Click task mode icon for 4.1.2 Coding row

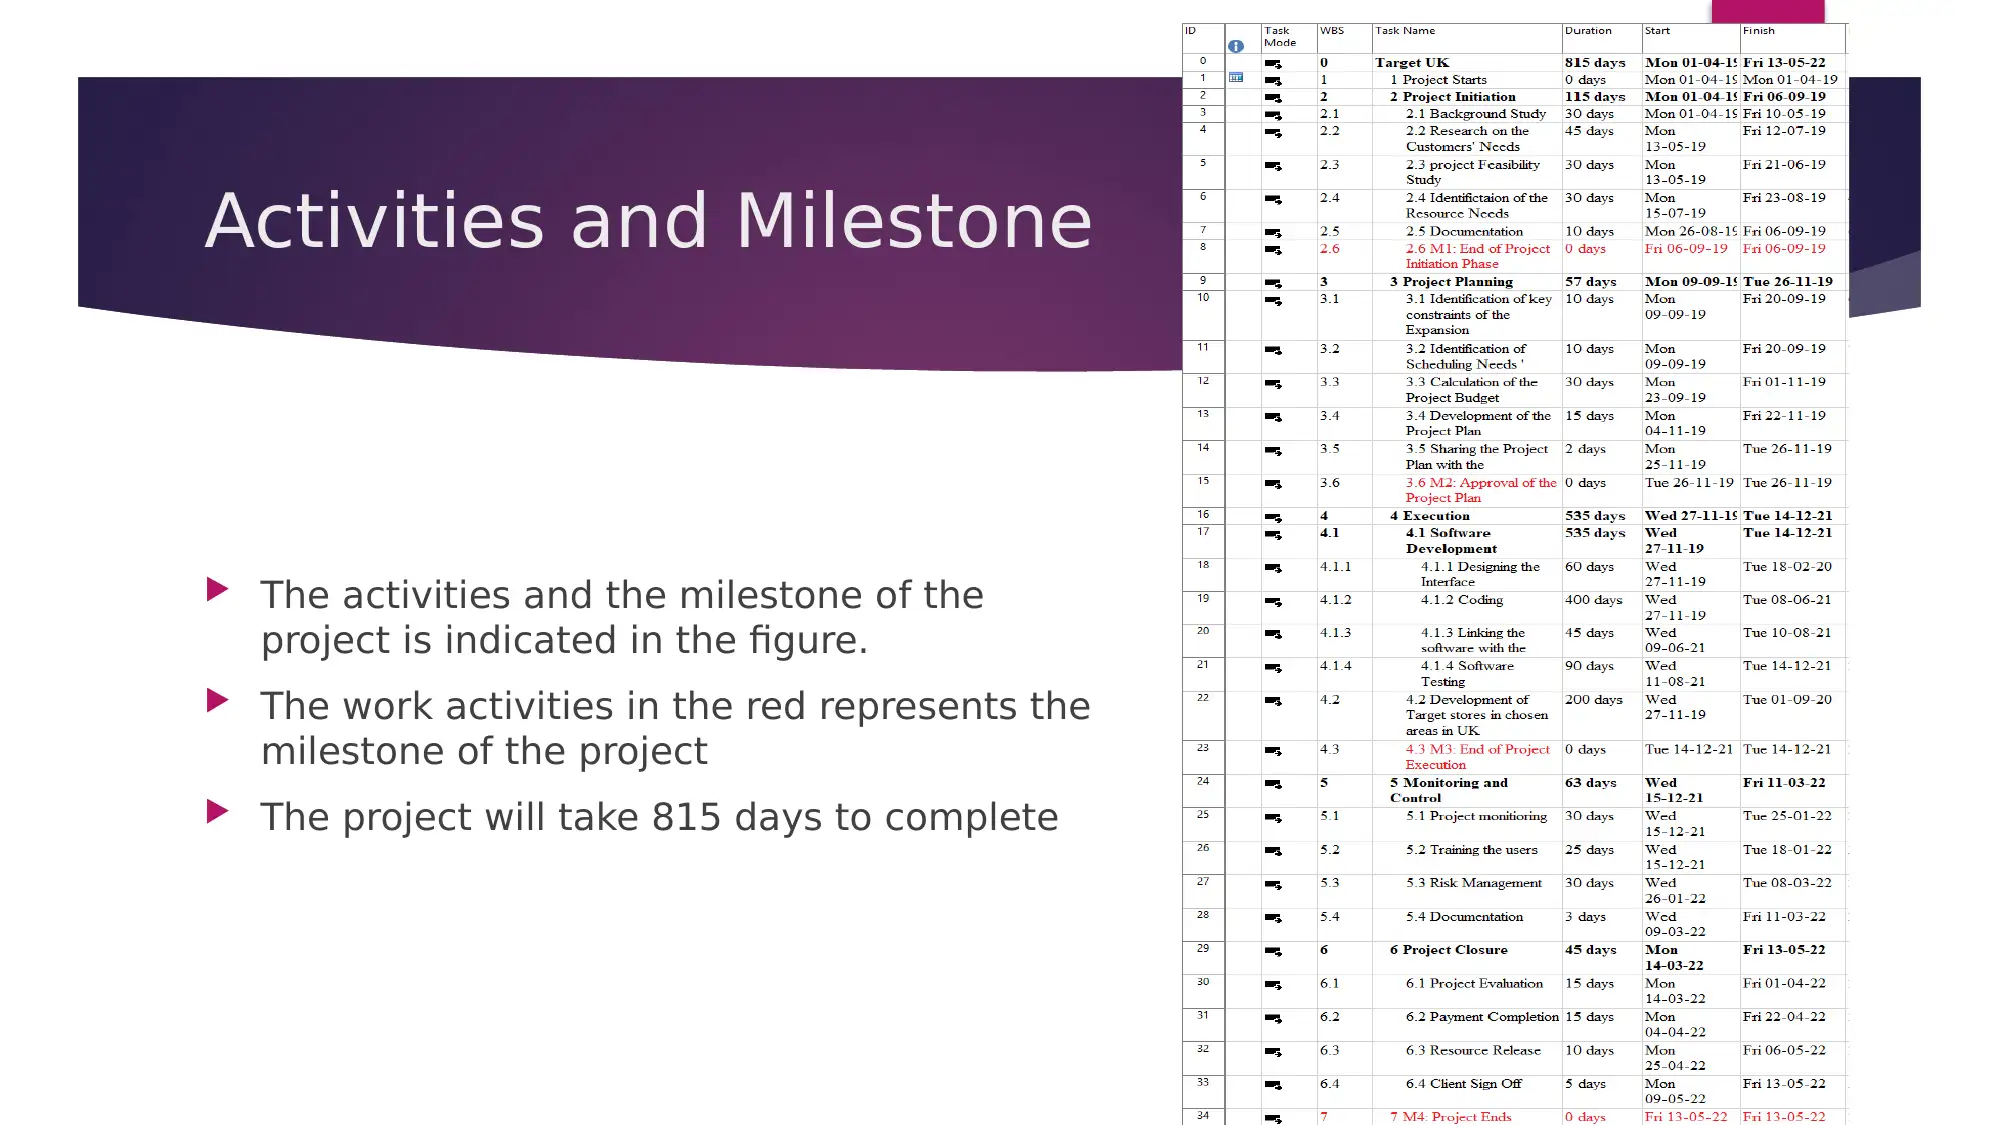click(x=1273, y=602)
